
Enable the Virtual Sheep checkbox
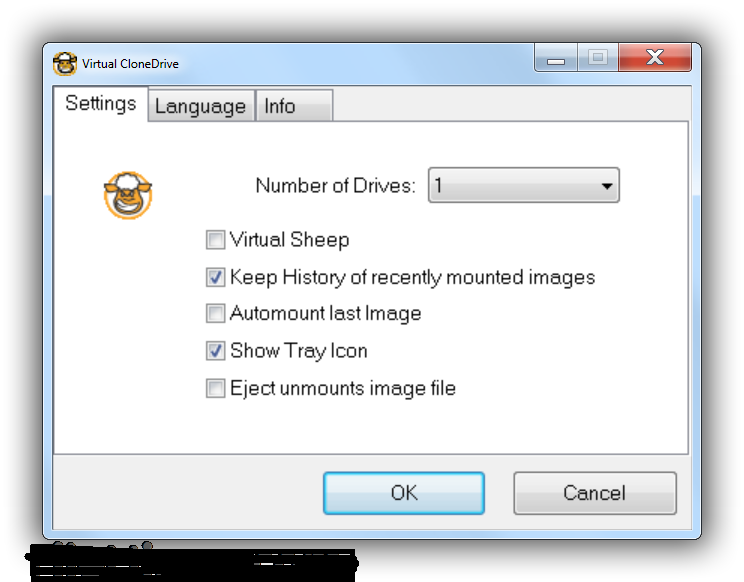pyautogui.click(x=215, y=240)
